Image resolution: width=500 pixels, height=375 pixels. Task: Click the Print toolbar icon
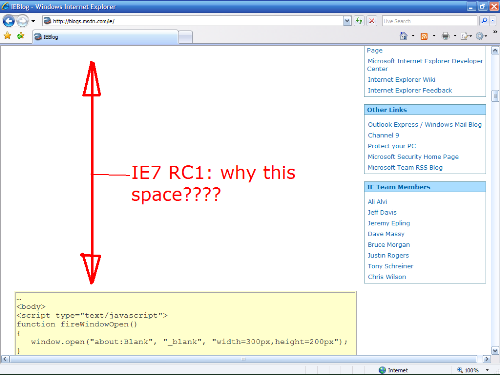446,36
